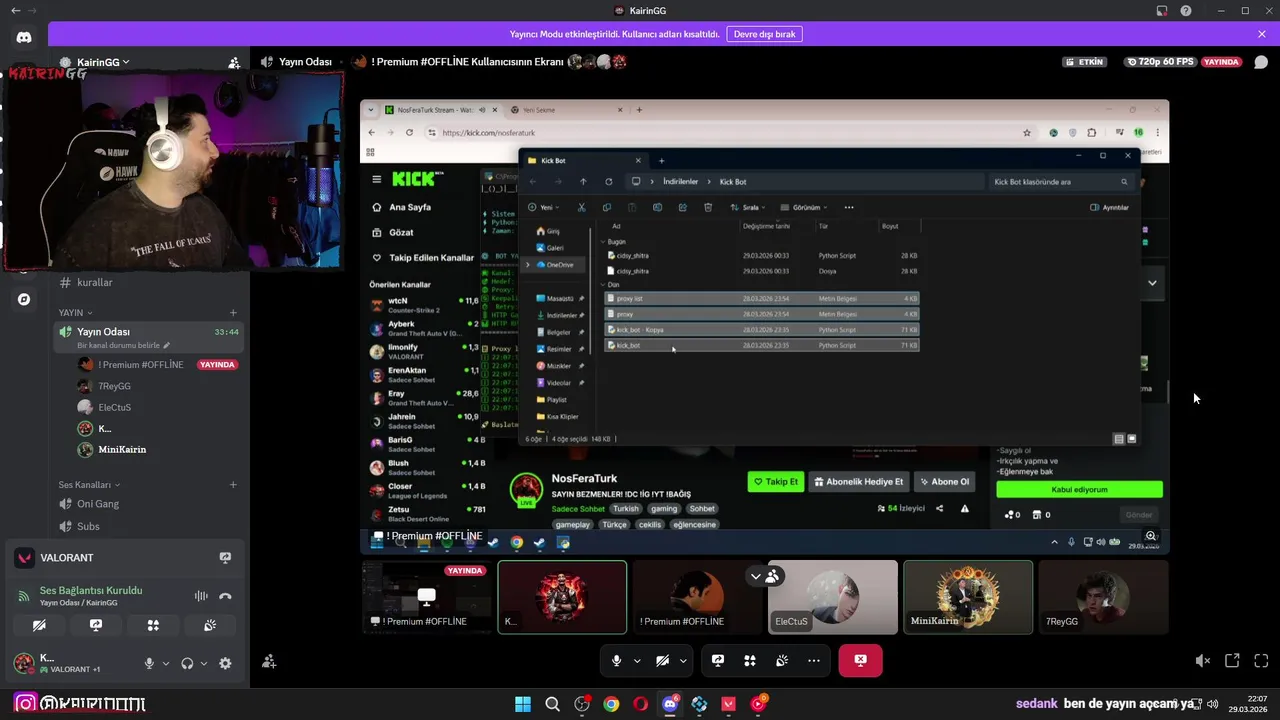Open activities launcher in the voice panel
The image size is (1280, 720).
[153, 625]
